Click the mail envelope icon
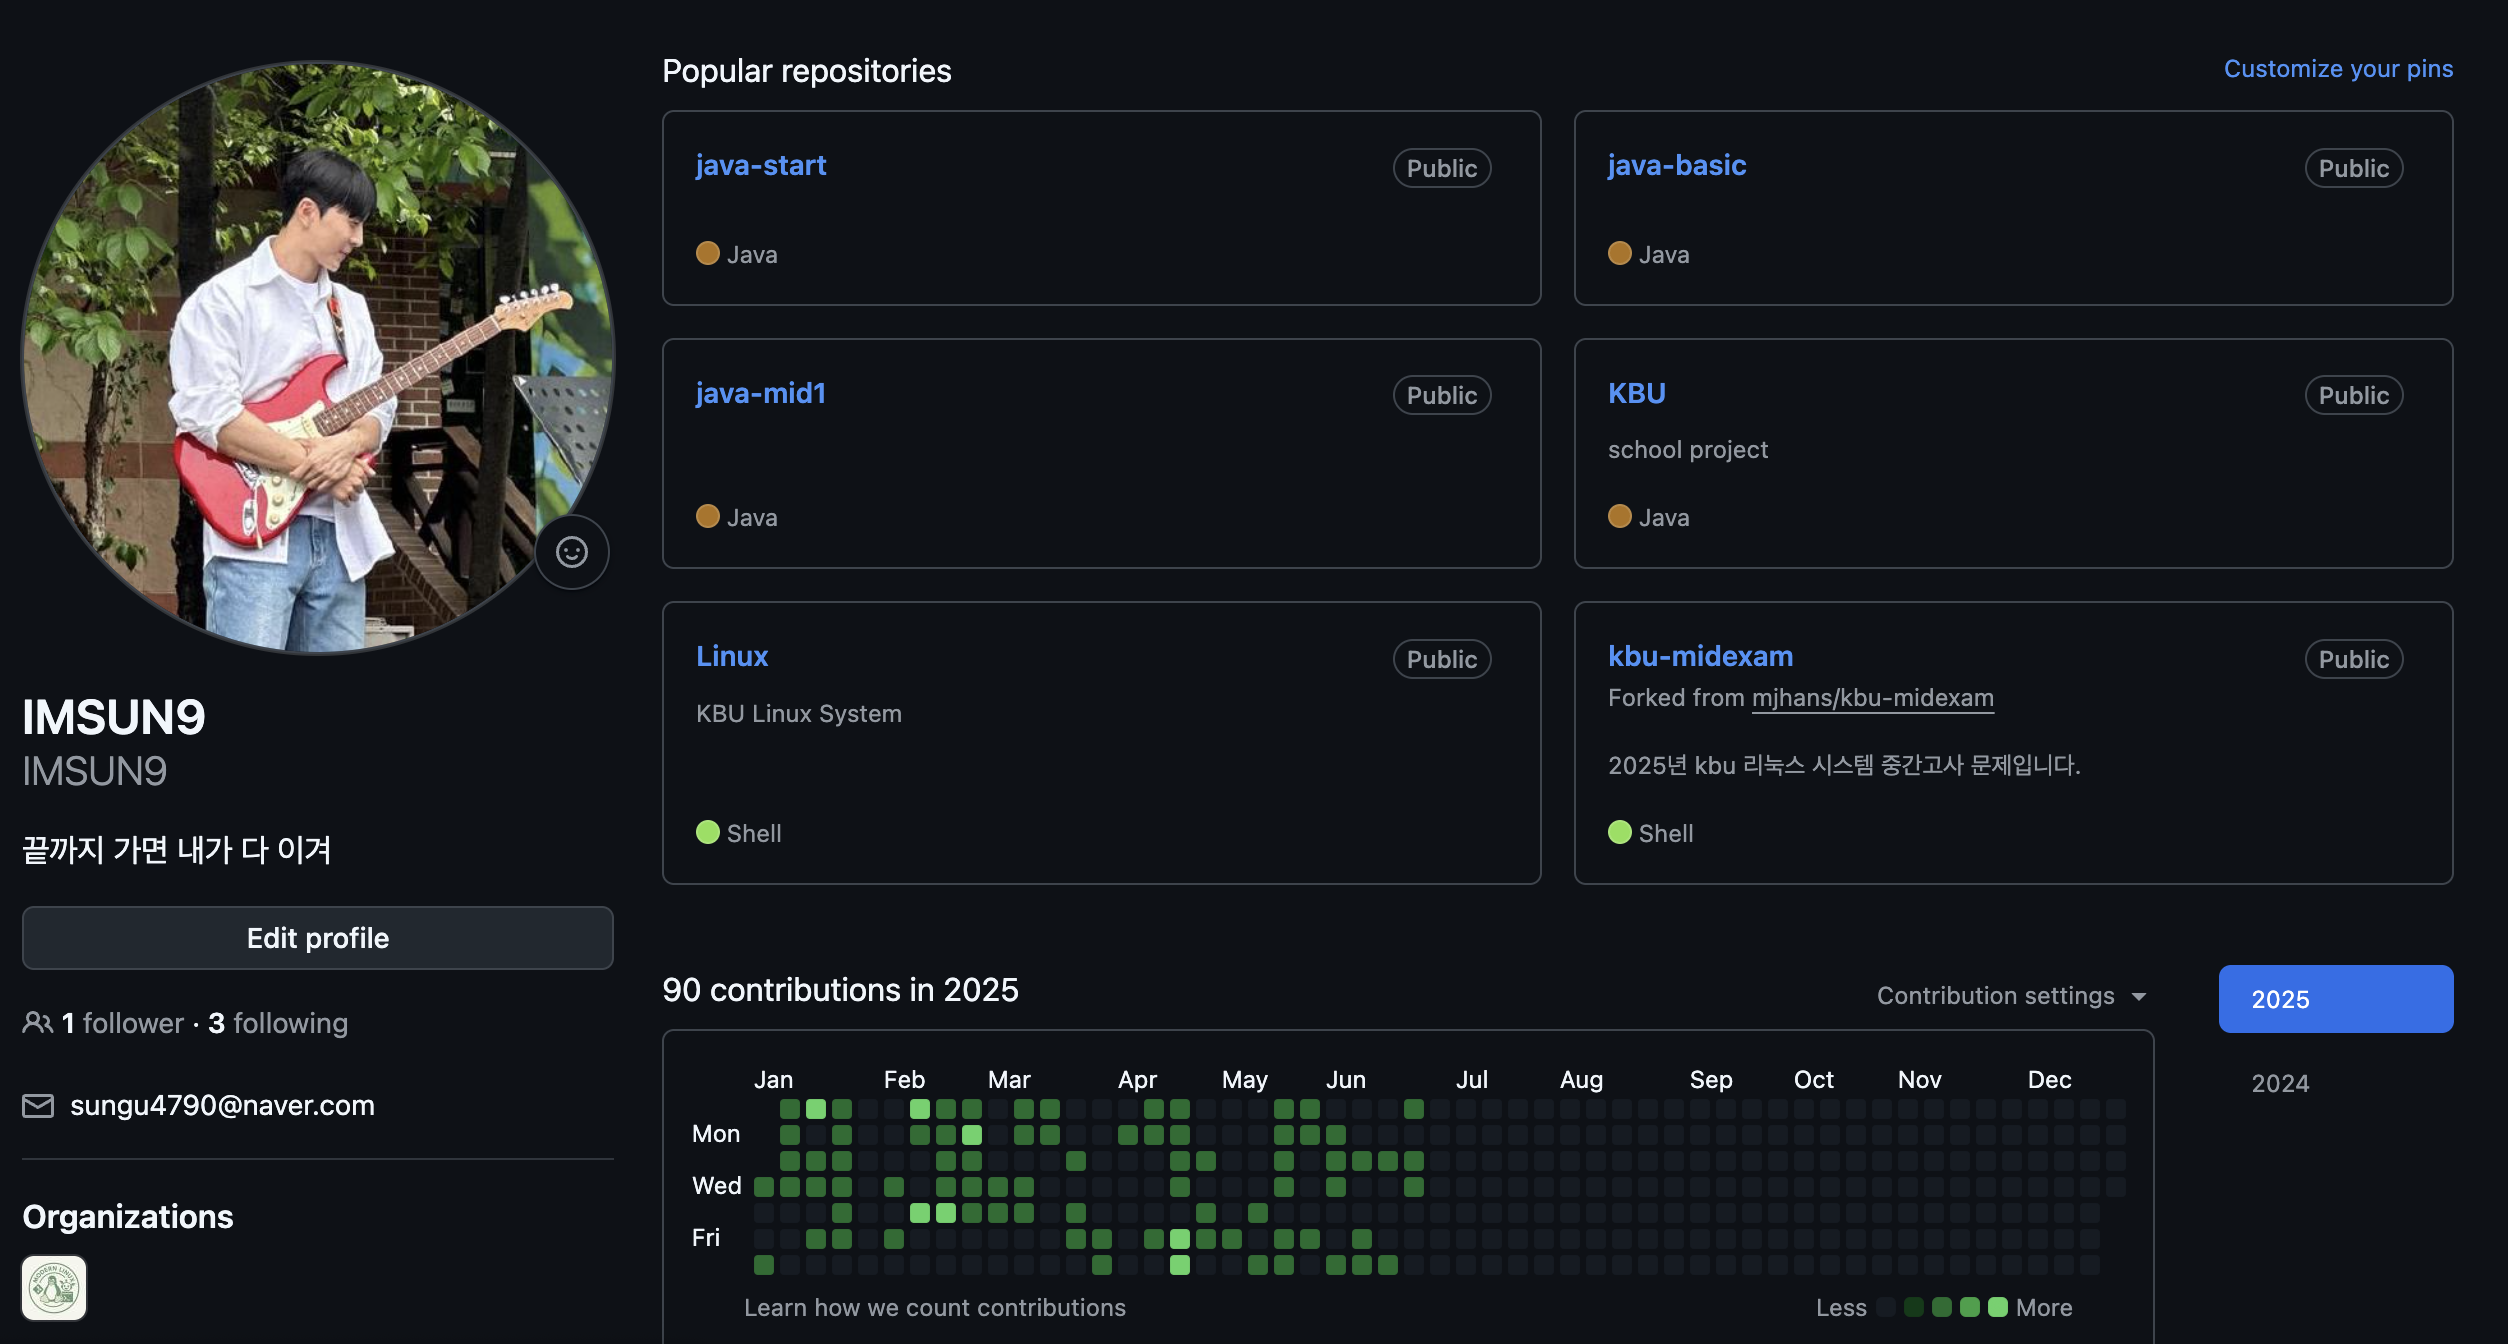Image resolution: width=2508 pixels, height=1344 pixels. click(x=38, y=1106)
